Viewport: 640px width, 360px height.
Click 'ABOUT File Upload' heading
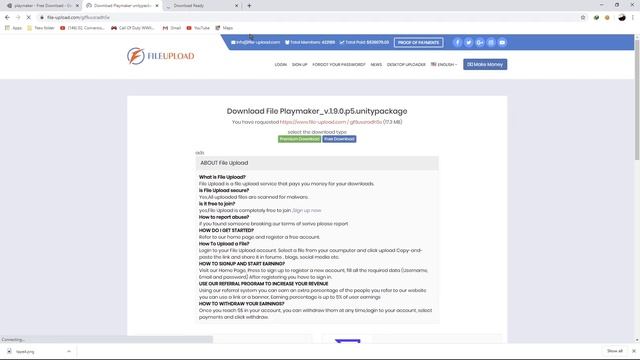click(224, 163)
